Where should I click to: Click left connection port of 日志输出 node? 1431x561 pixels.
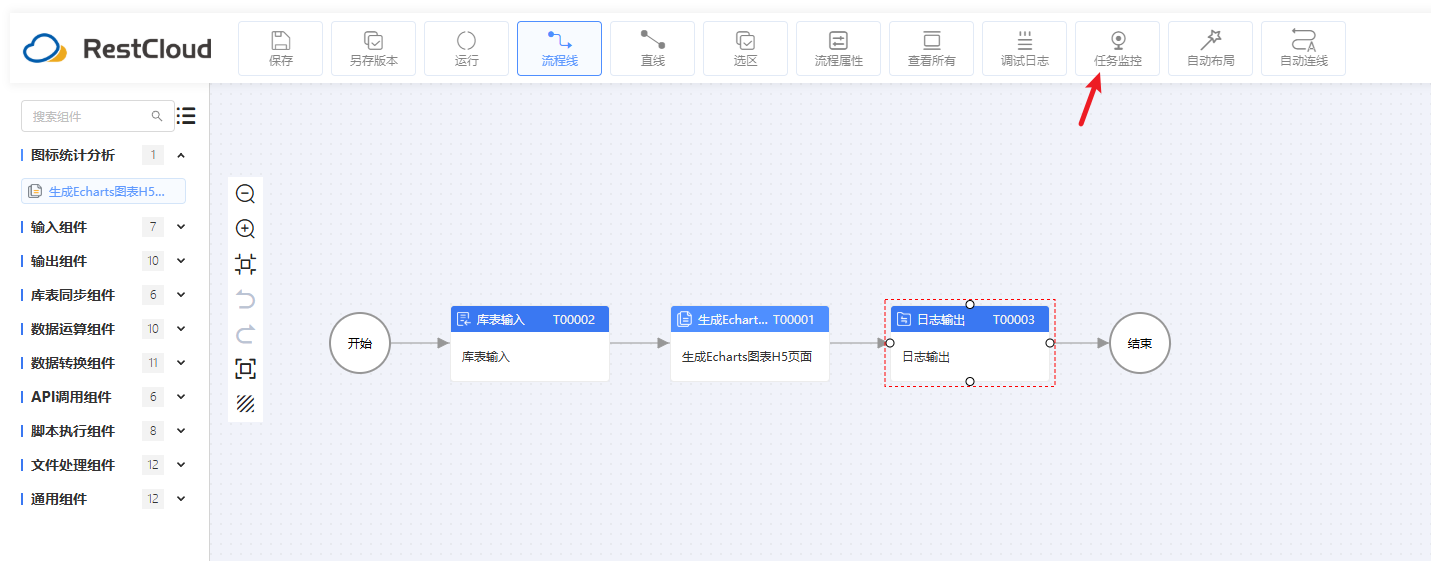click(x=890, y=343)
